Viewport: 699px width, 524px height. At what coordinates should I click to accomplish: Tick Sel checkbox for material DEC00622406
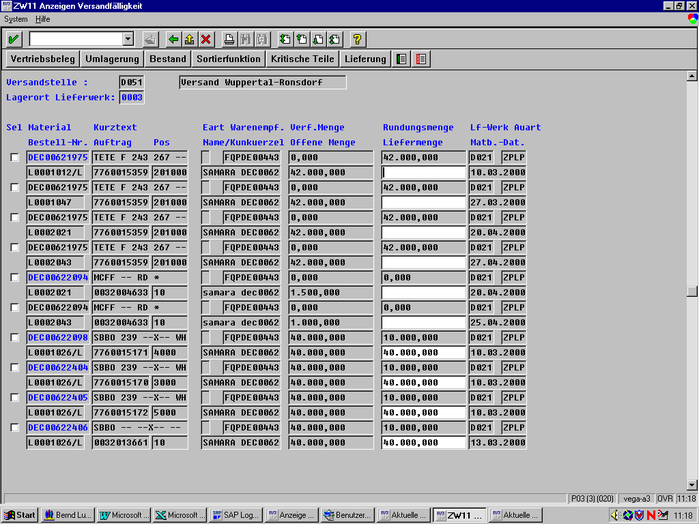[x=15, y=428]
